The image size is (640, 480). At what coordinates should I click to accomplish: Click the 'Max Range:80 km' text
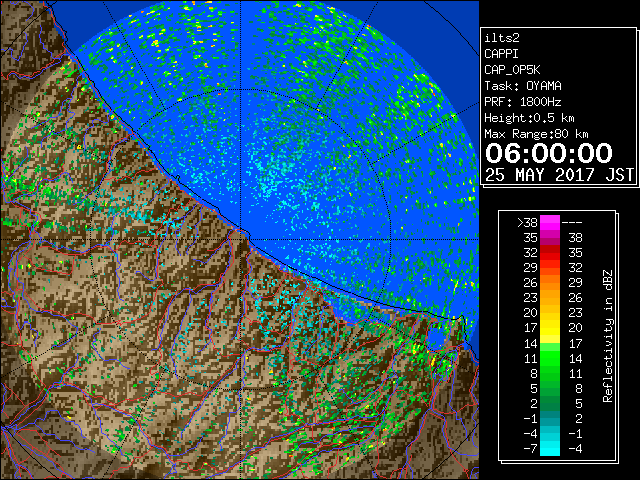[x=536, y=134]
